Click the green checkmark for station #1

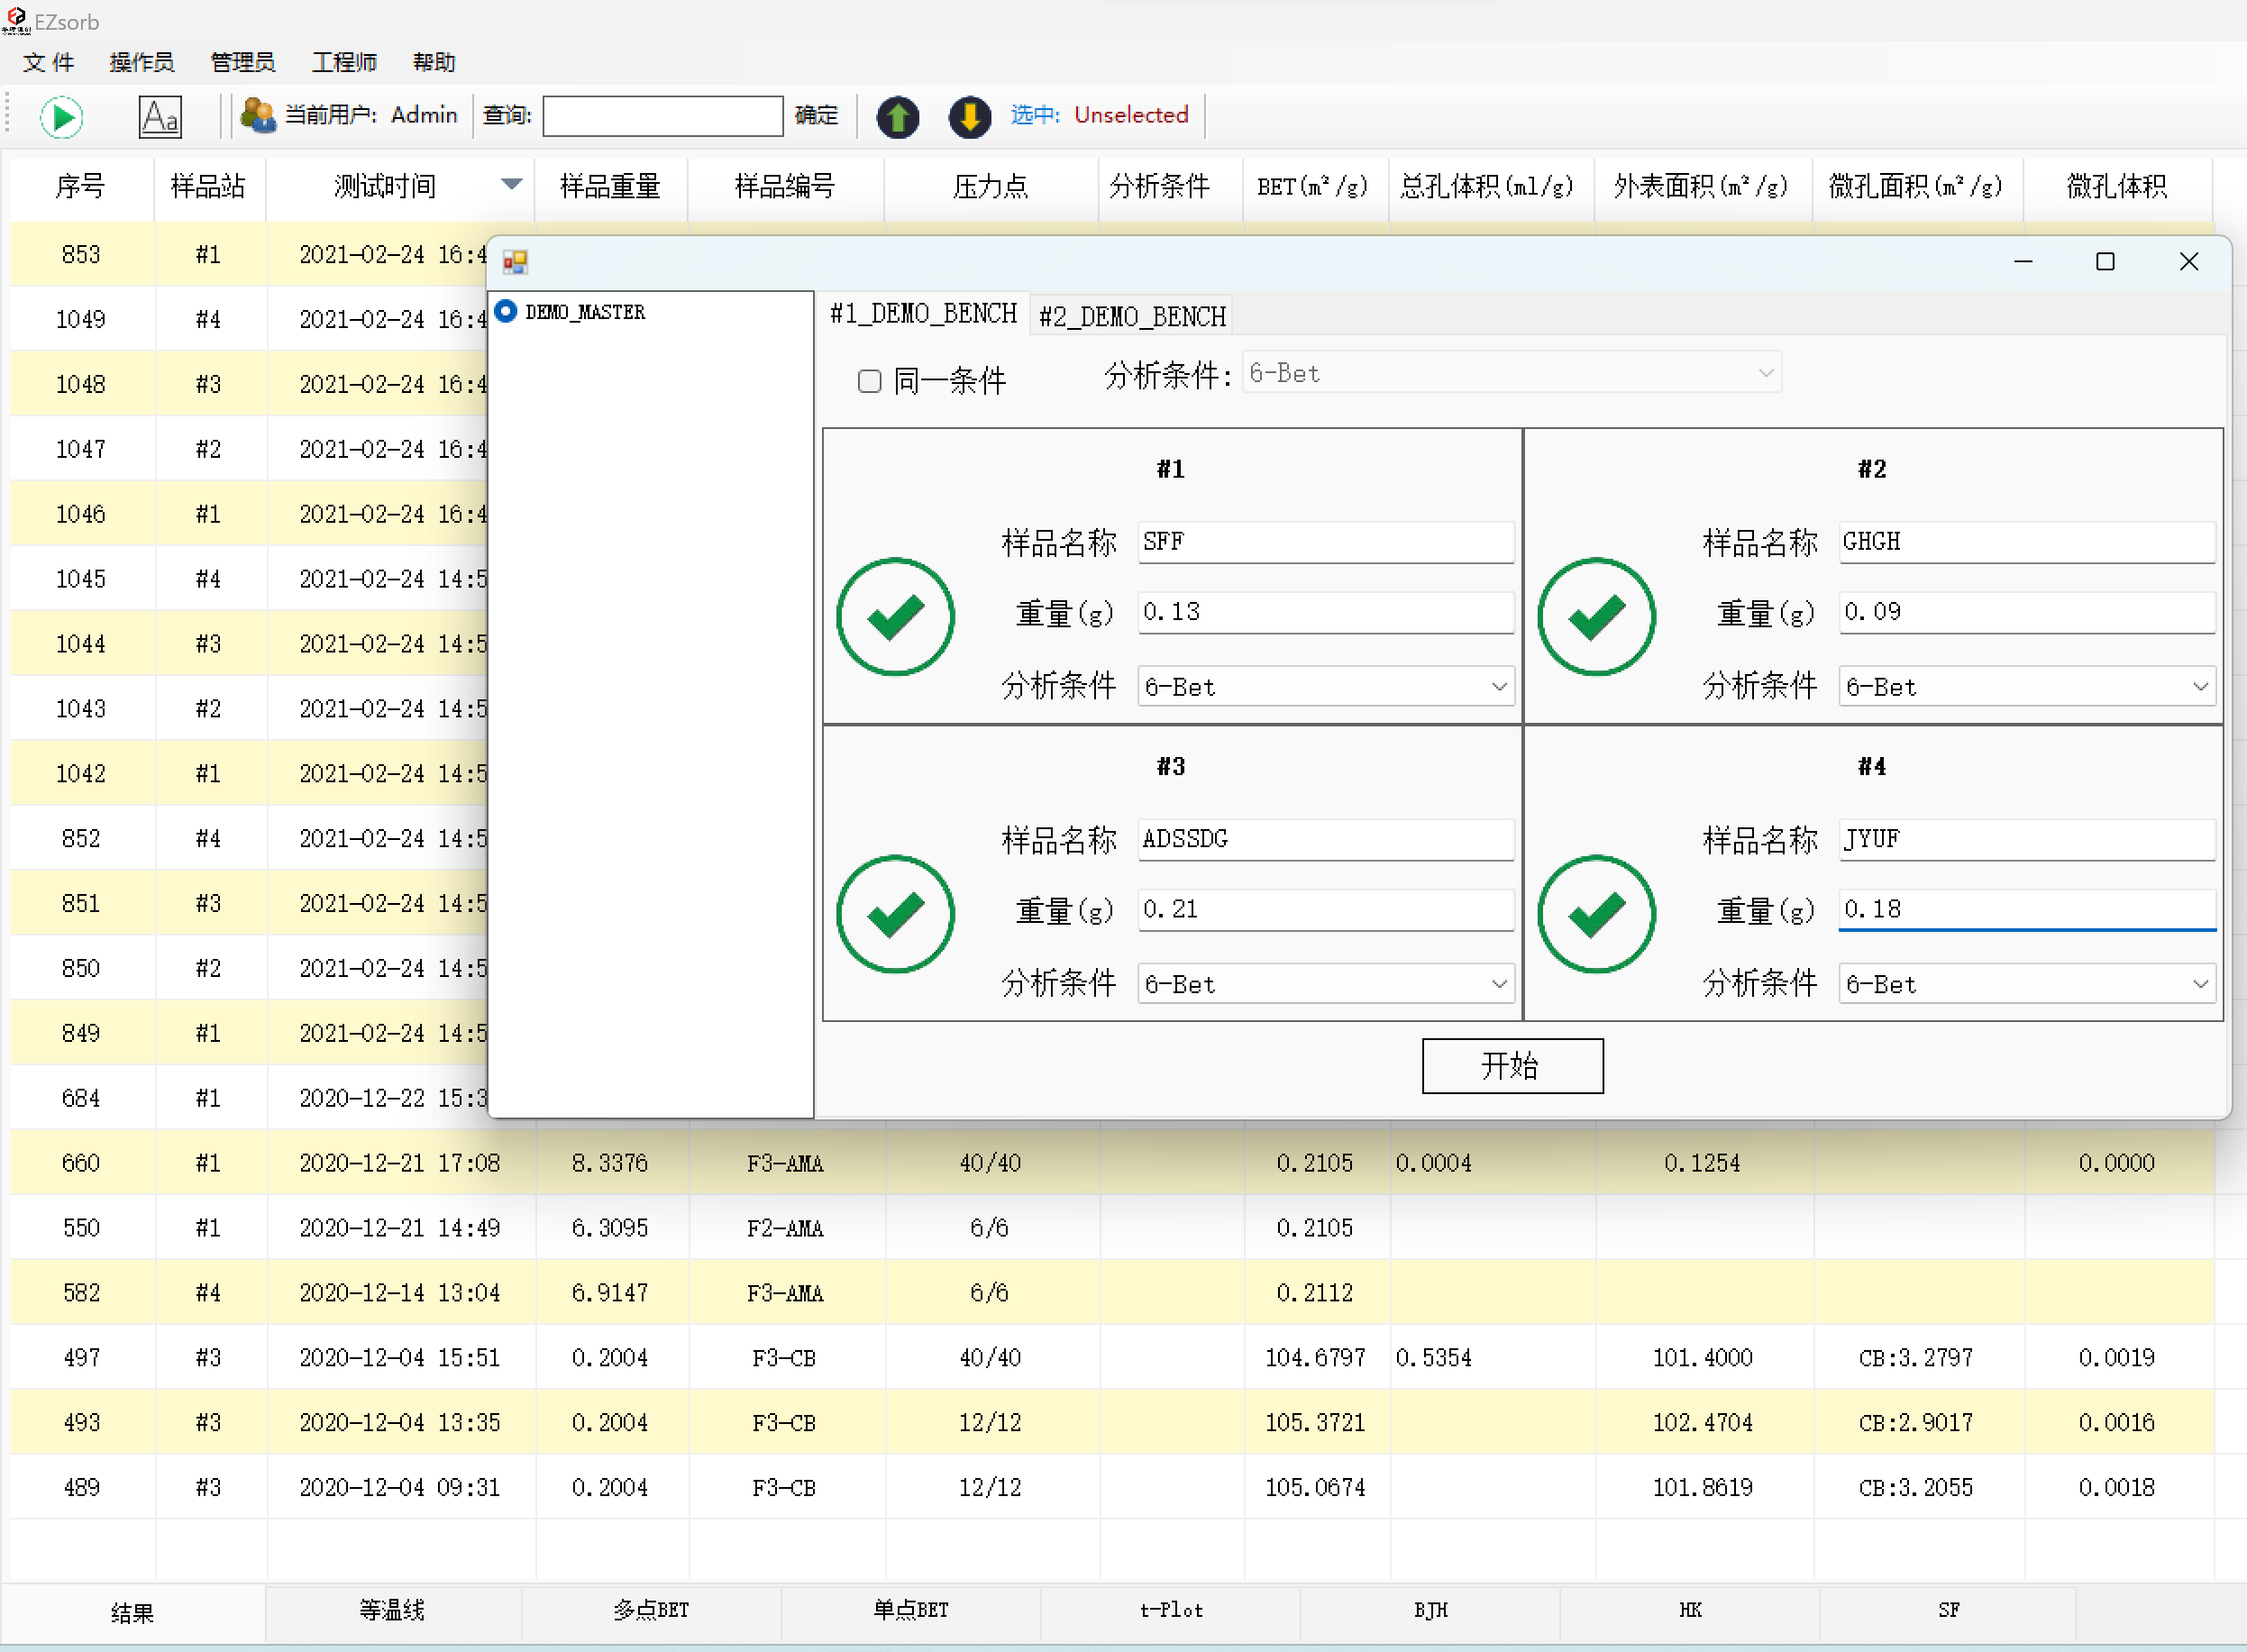[895, 616]
